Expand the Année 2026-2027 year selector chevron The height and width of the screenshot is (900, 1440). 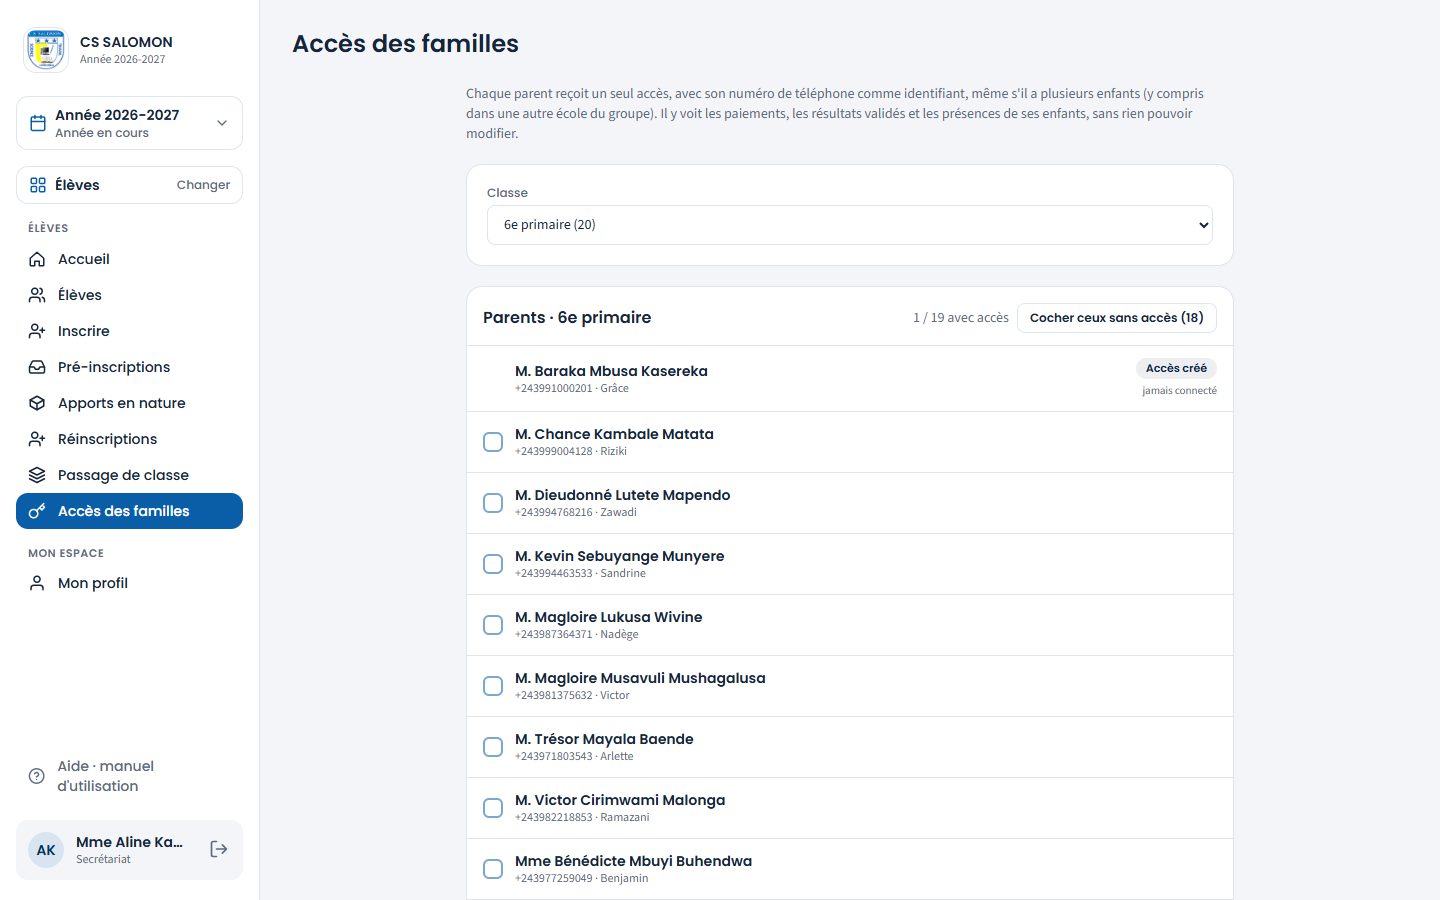pyautogui.click(x=222, y=123)
